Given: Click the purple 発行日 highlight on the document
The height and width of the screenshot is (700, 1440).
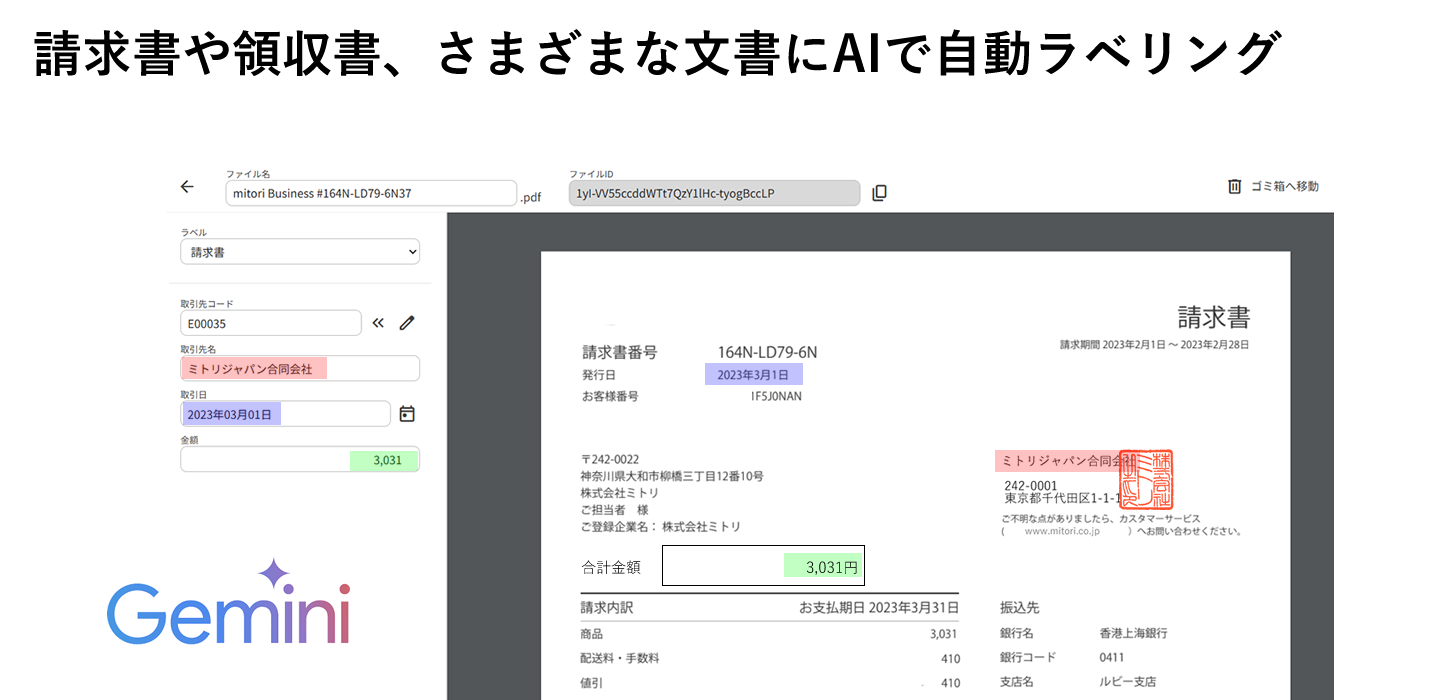Looking at the screenshot, I should click(x=754, y=373).
